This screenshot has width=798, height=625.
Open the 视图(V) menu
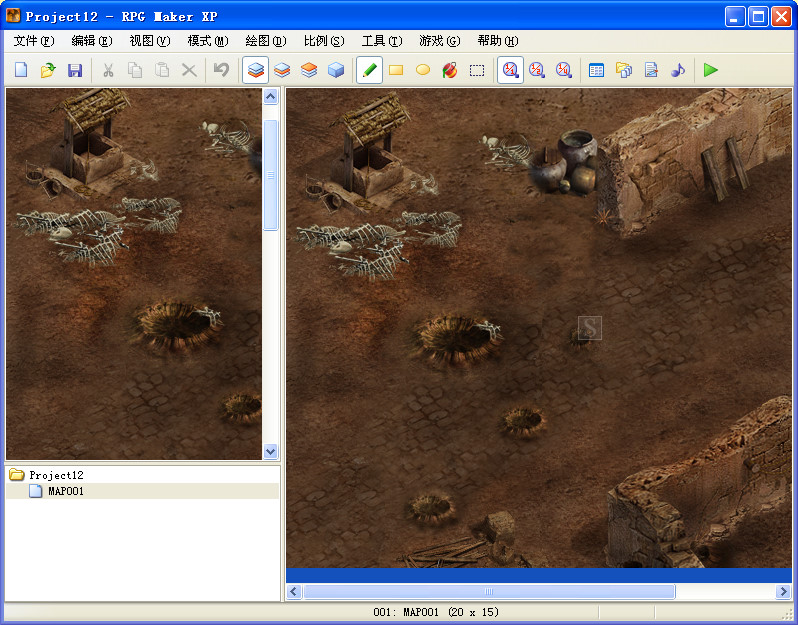pos(150,41)
